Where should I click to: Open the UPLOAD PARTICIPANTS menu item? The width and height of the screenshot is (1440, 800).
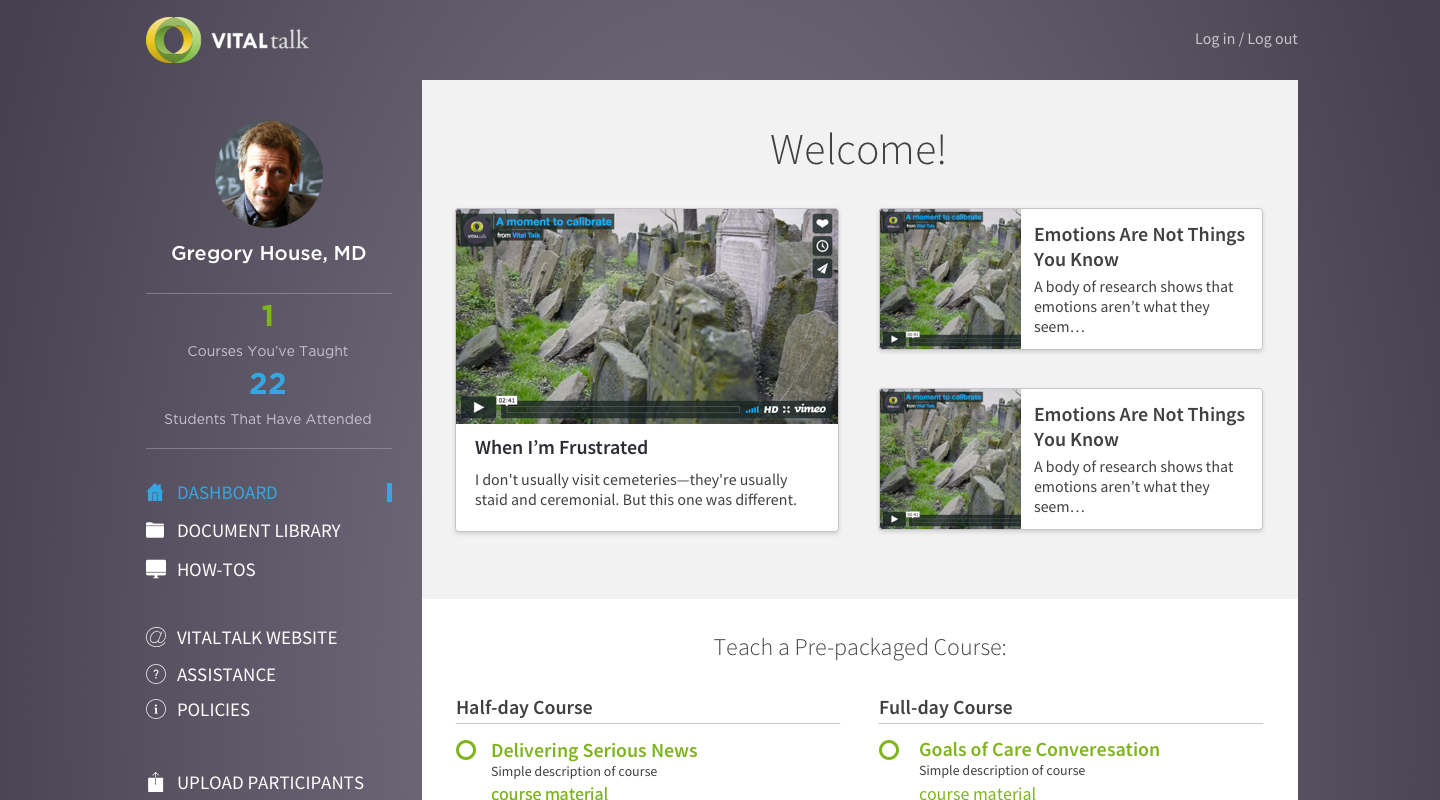pyautogui.click(x=270, y=783)
